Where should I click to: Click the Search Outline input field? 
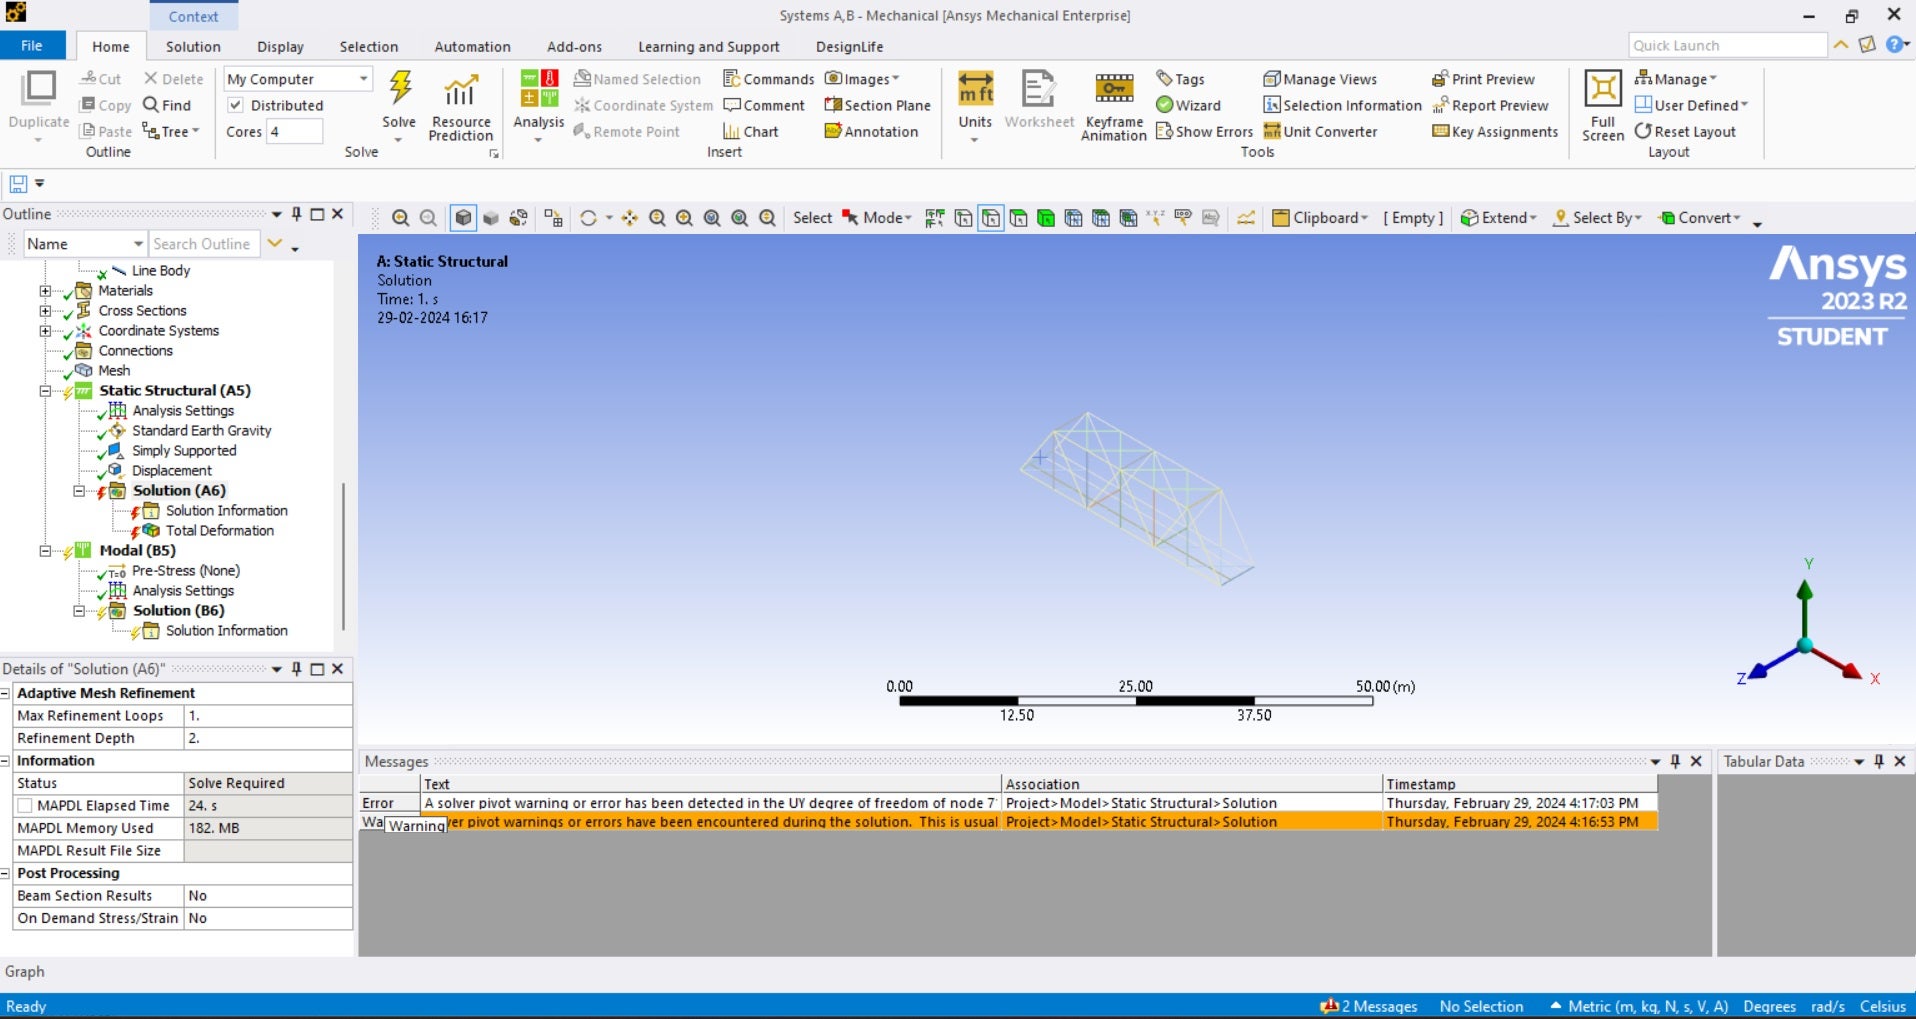point(203,244)
